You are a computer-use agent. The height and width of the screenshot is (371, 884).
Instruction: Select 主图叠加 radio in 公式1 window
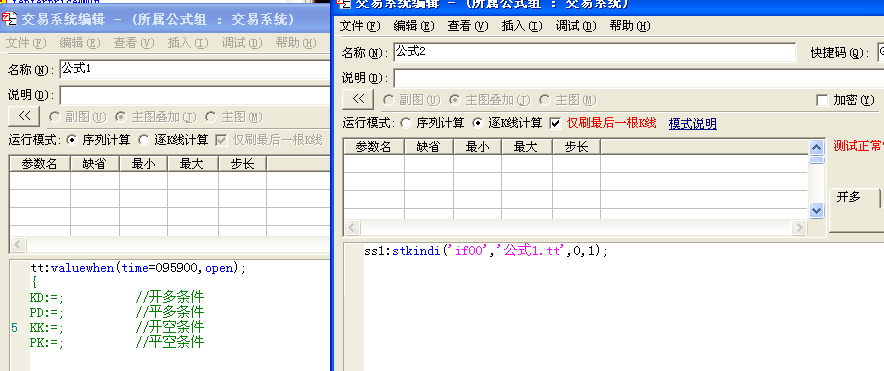[120, 117]
